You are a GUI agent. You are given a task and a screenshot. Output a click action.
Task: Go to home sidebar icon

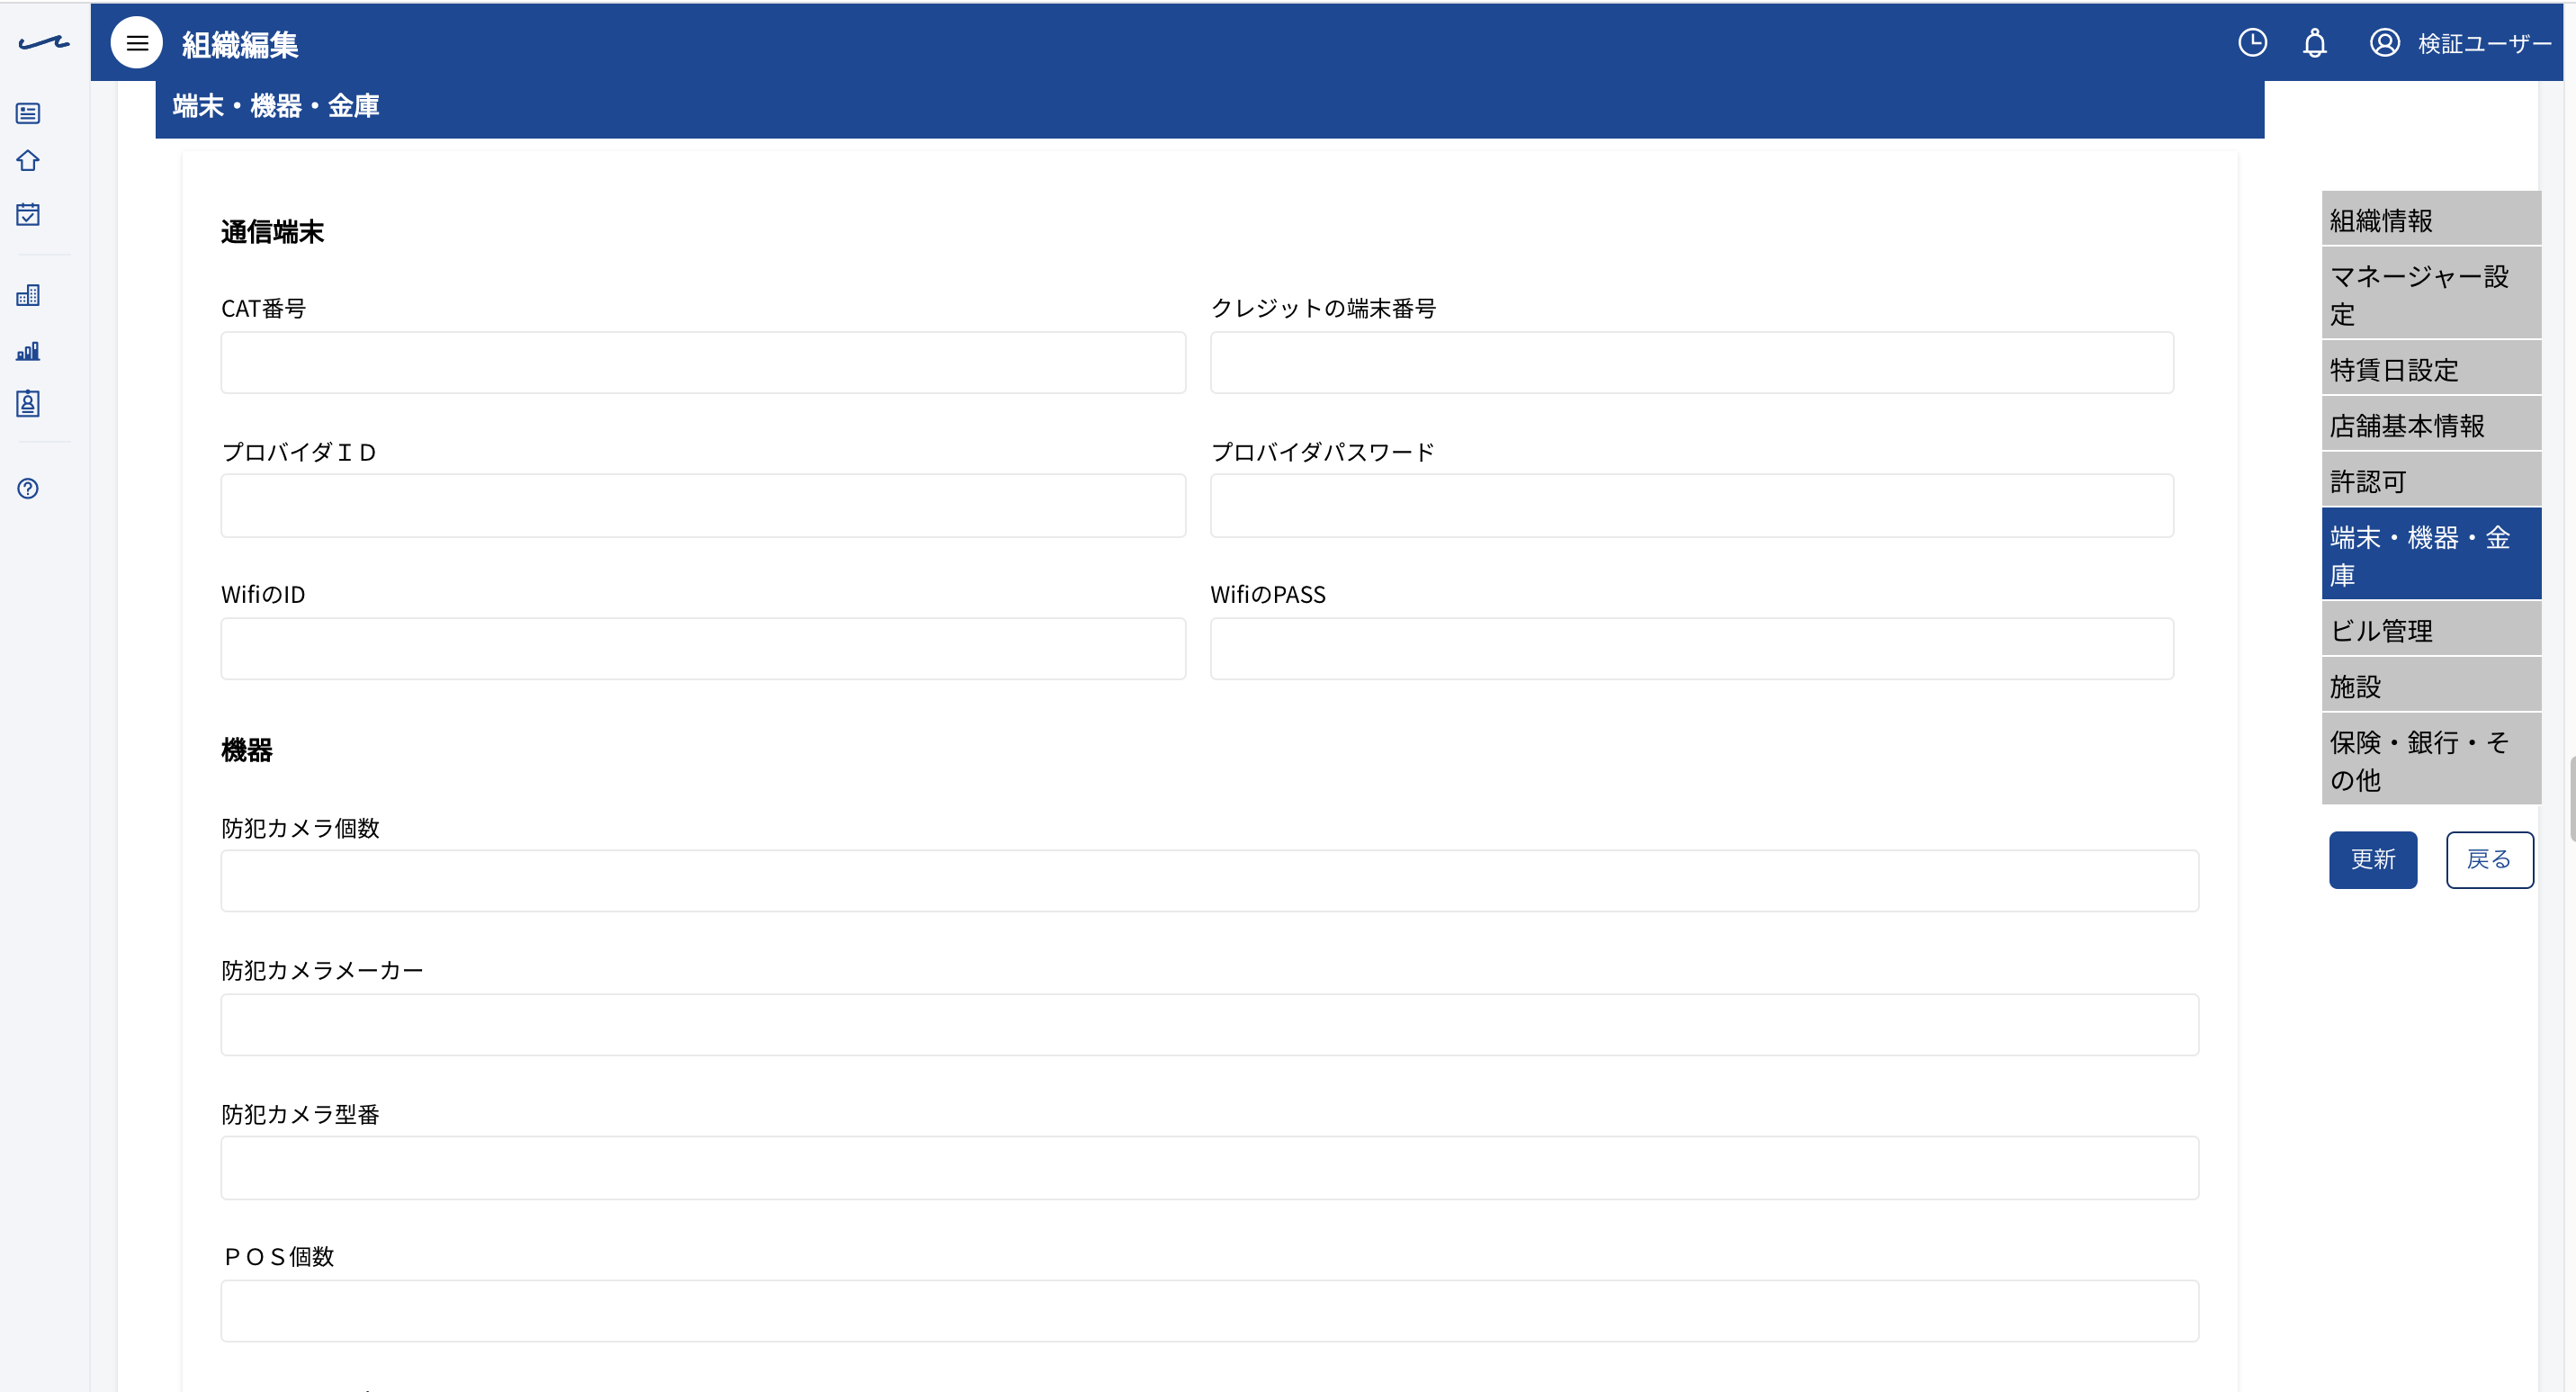click(x=28, y=161)
